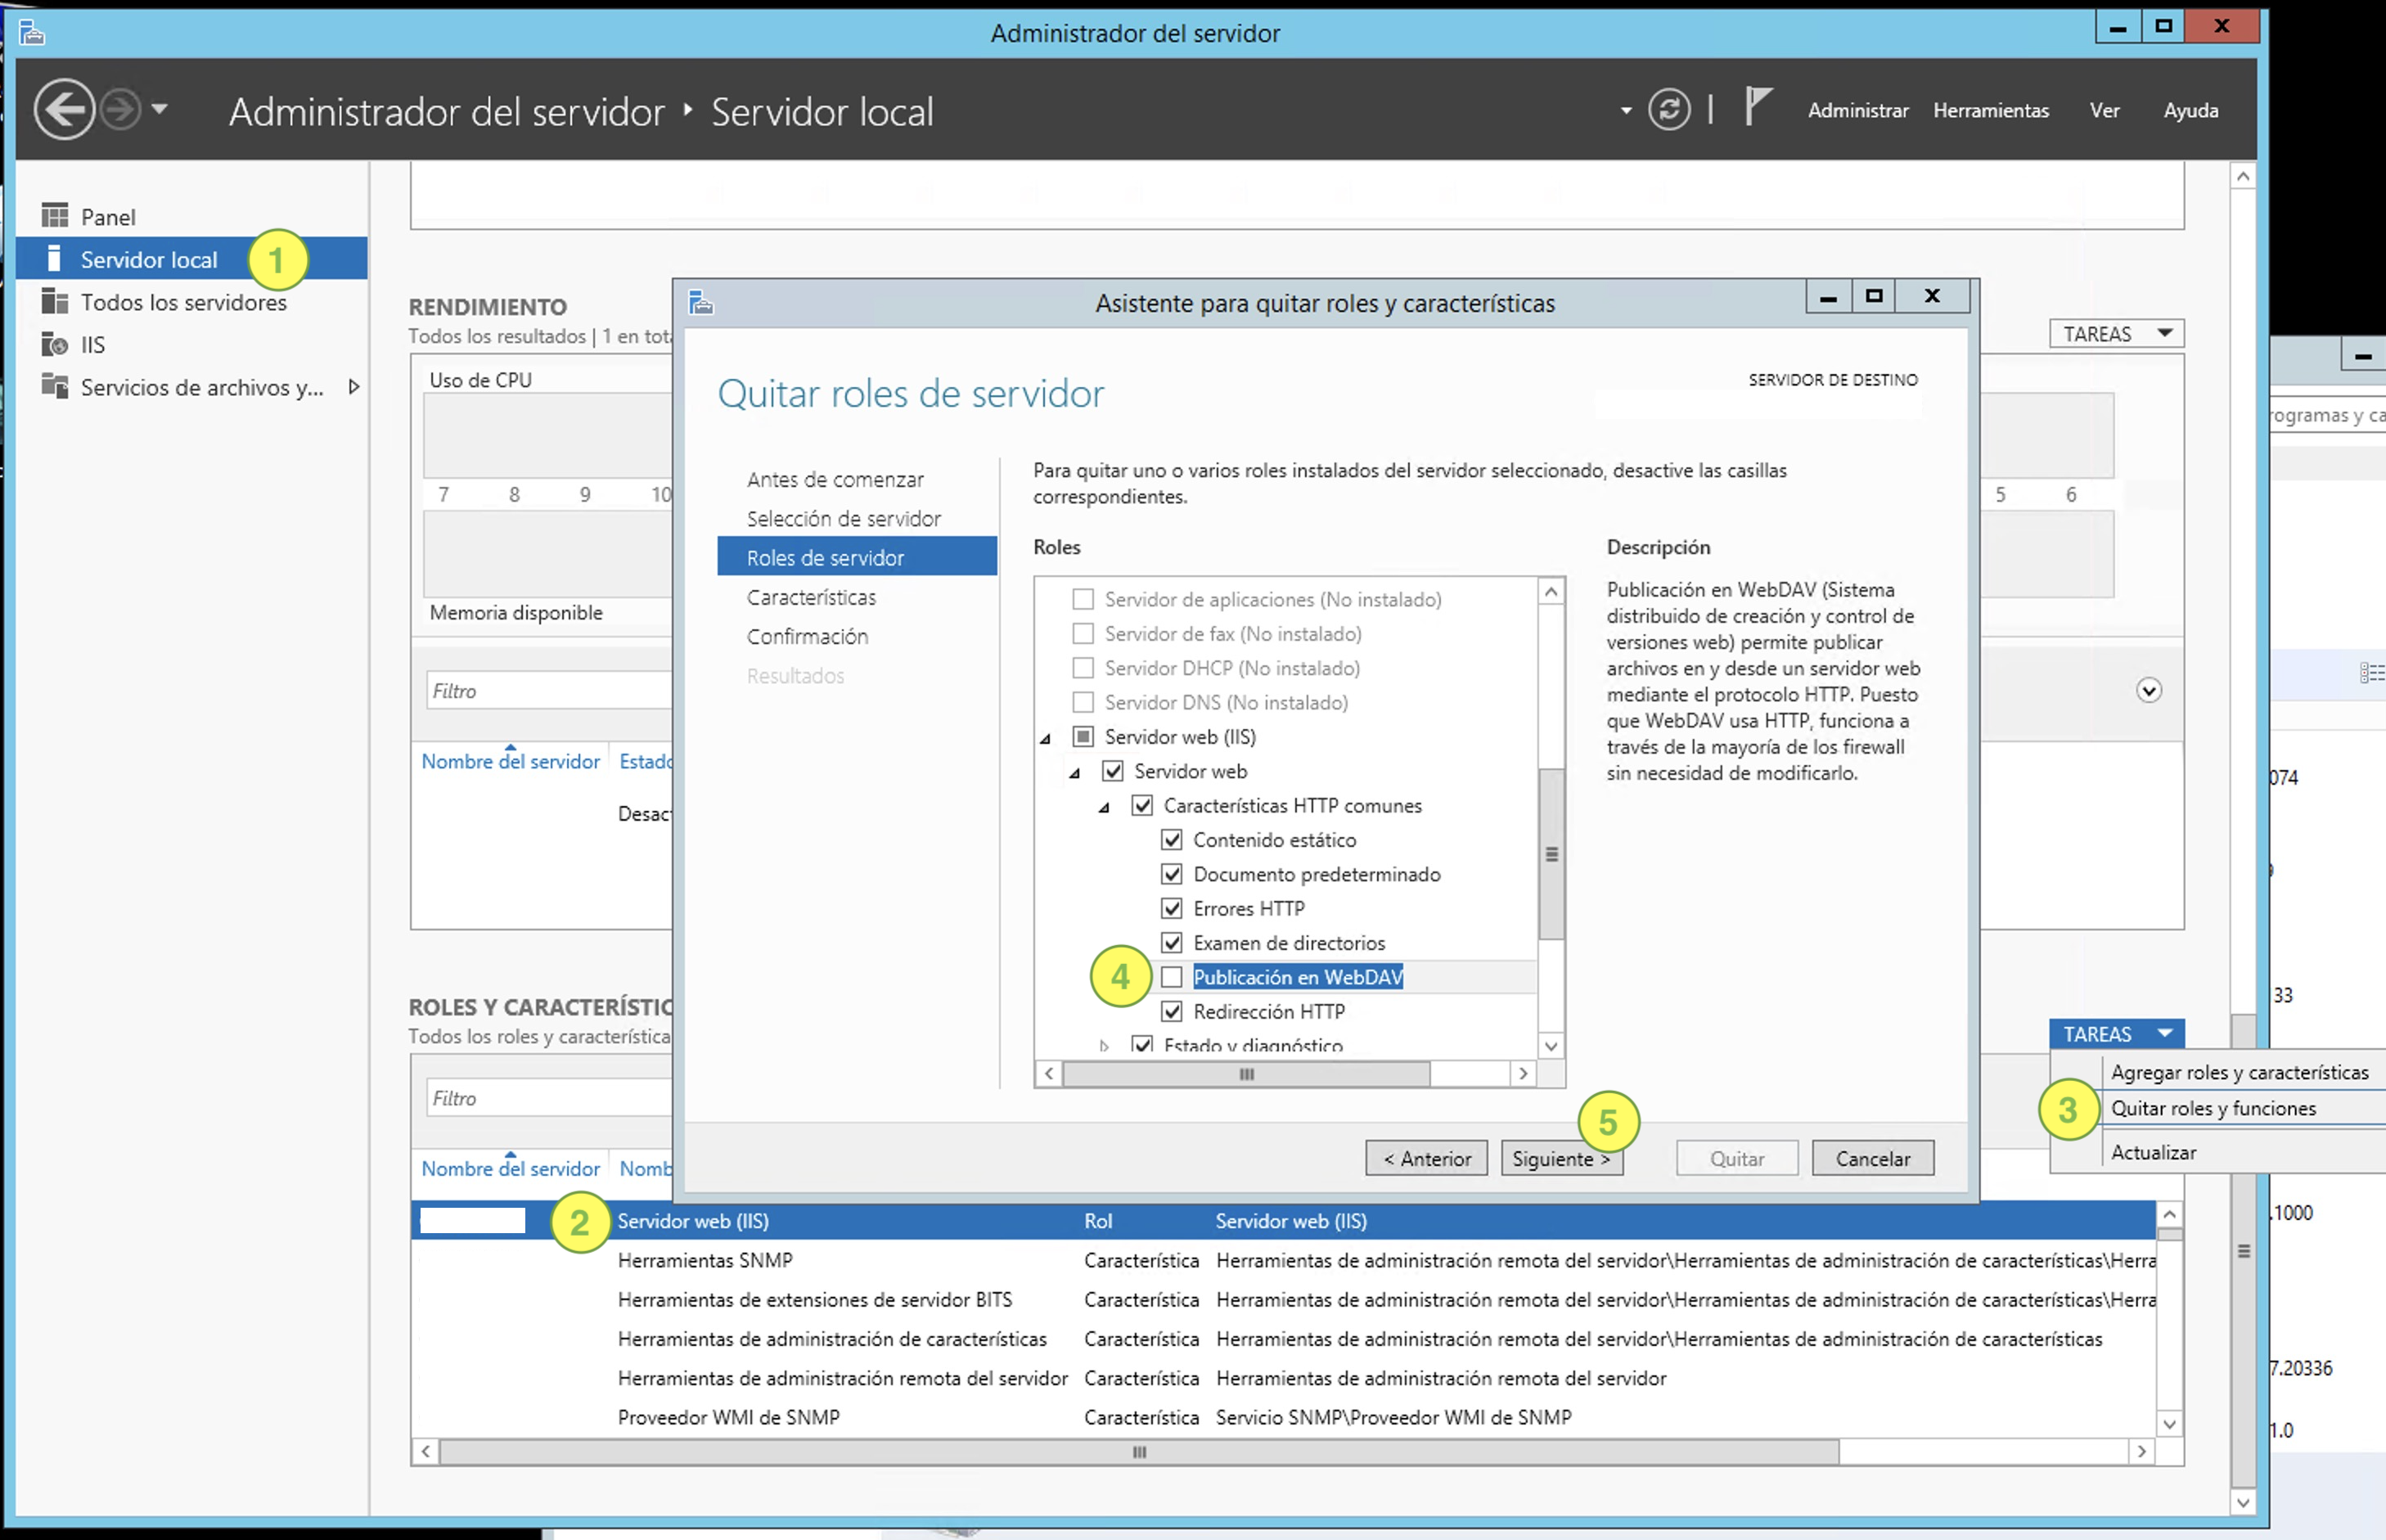Screen dimensions: 2386x1540
Task: Sort by Nombre del servidor in roles table
Action: click(510, 1168)
